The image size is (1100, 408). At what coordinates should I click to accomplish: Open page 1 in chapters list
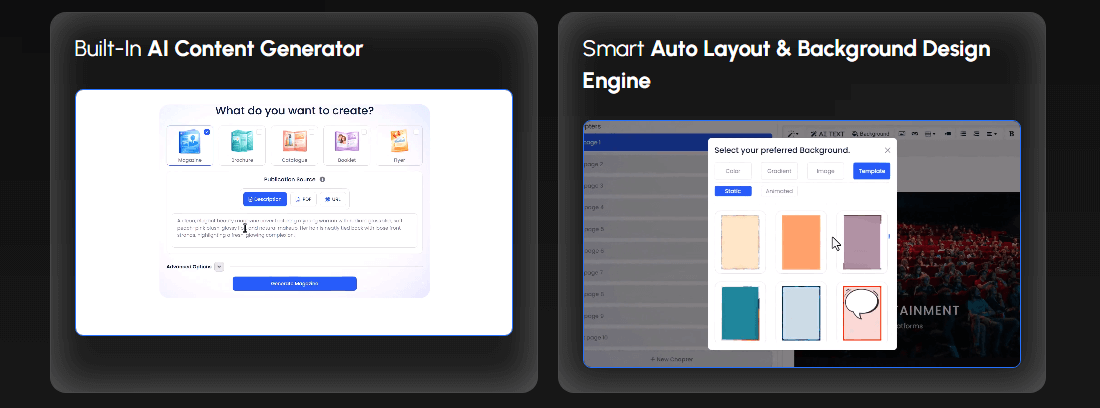[x=678, y=142]
